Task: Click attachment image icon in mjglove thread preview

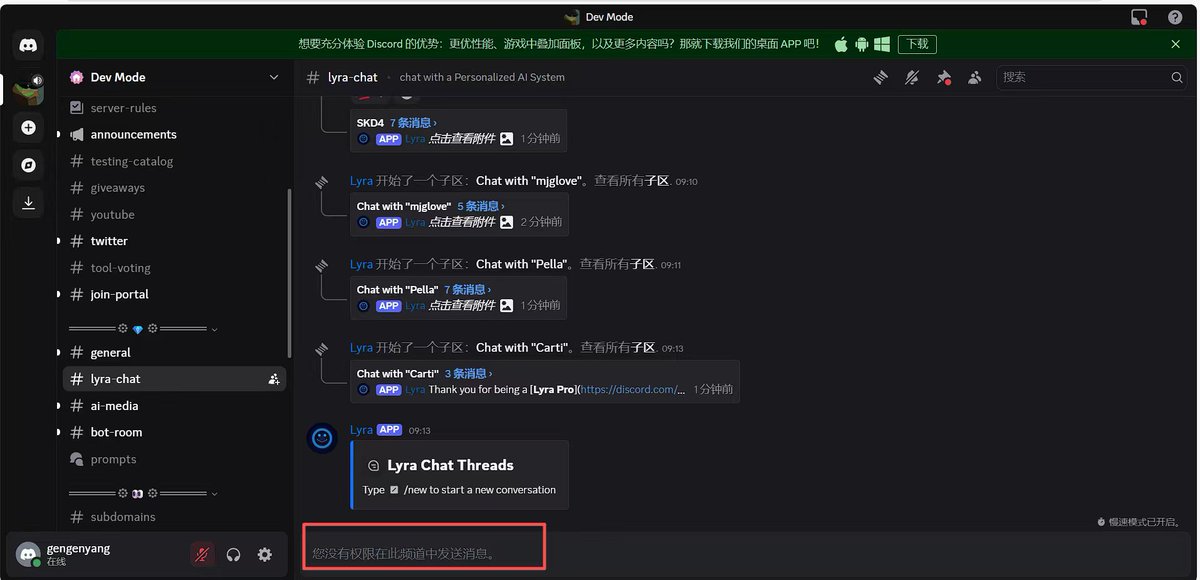Action: click(x=507, y=222)
